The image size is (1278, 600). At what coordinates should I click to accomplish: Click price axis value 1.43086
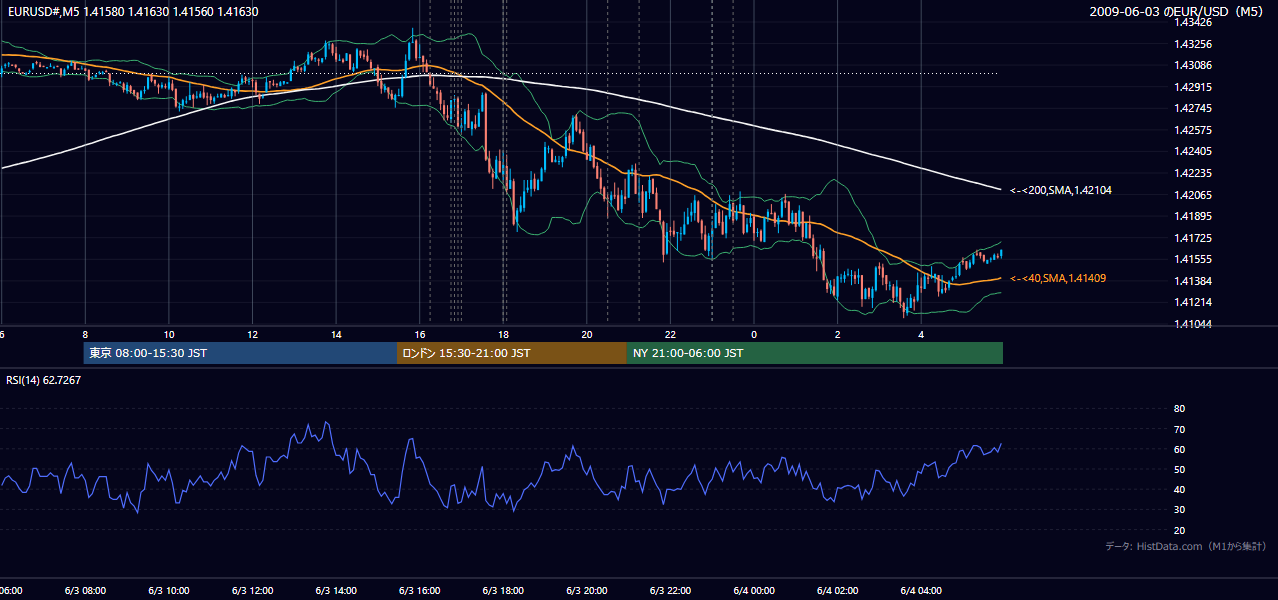point(1192,65)
